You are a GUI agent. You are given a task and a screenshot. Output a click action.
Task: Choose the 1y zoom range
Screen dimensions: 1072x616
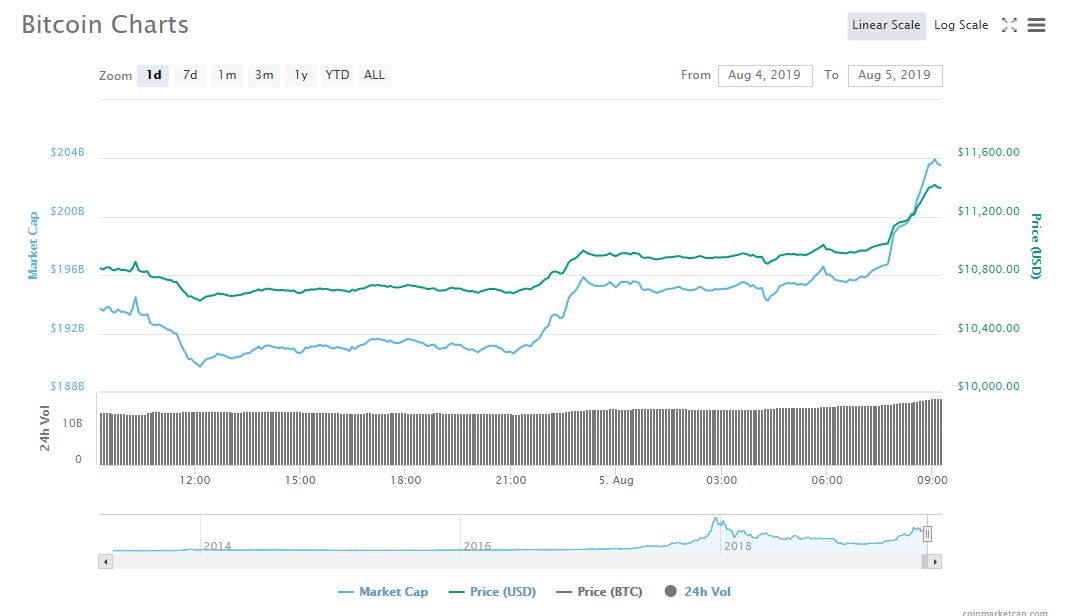pos(300,75)
